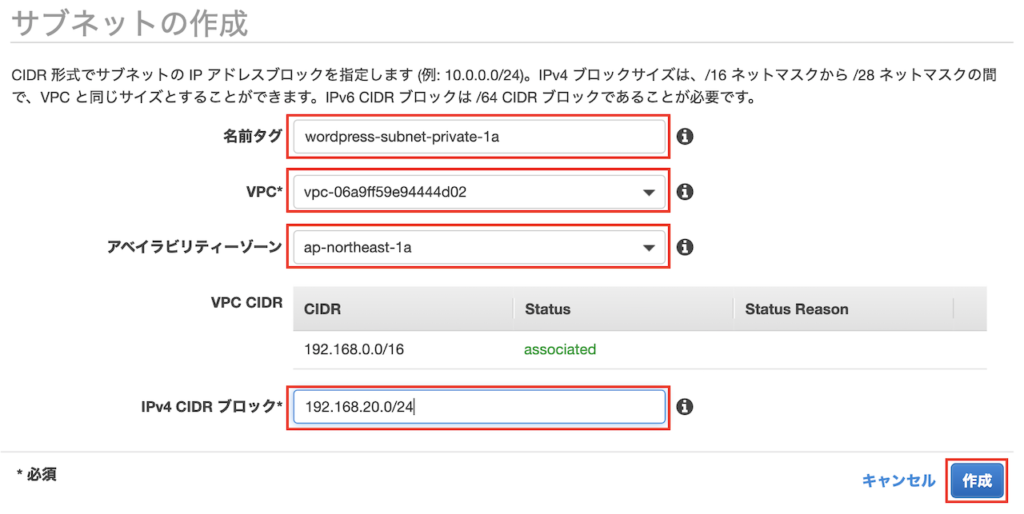The height and width of the screenshot is (514, 1024).
Task: Click the IPv4 CIDR ブロック* label
Action: tap(212, 405)
